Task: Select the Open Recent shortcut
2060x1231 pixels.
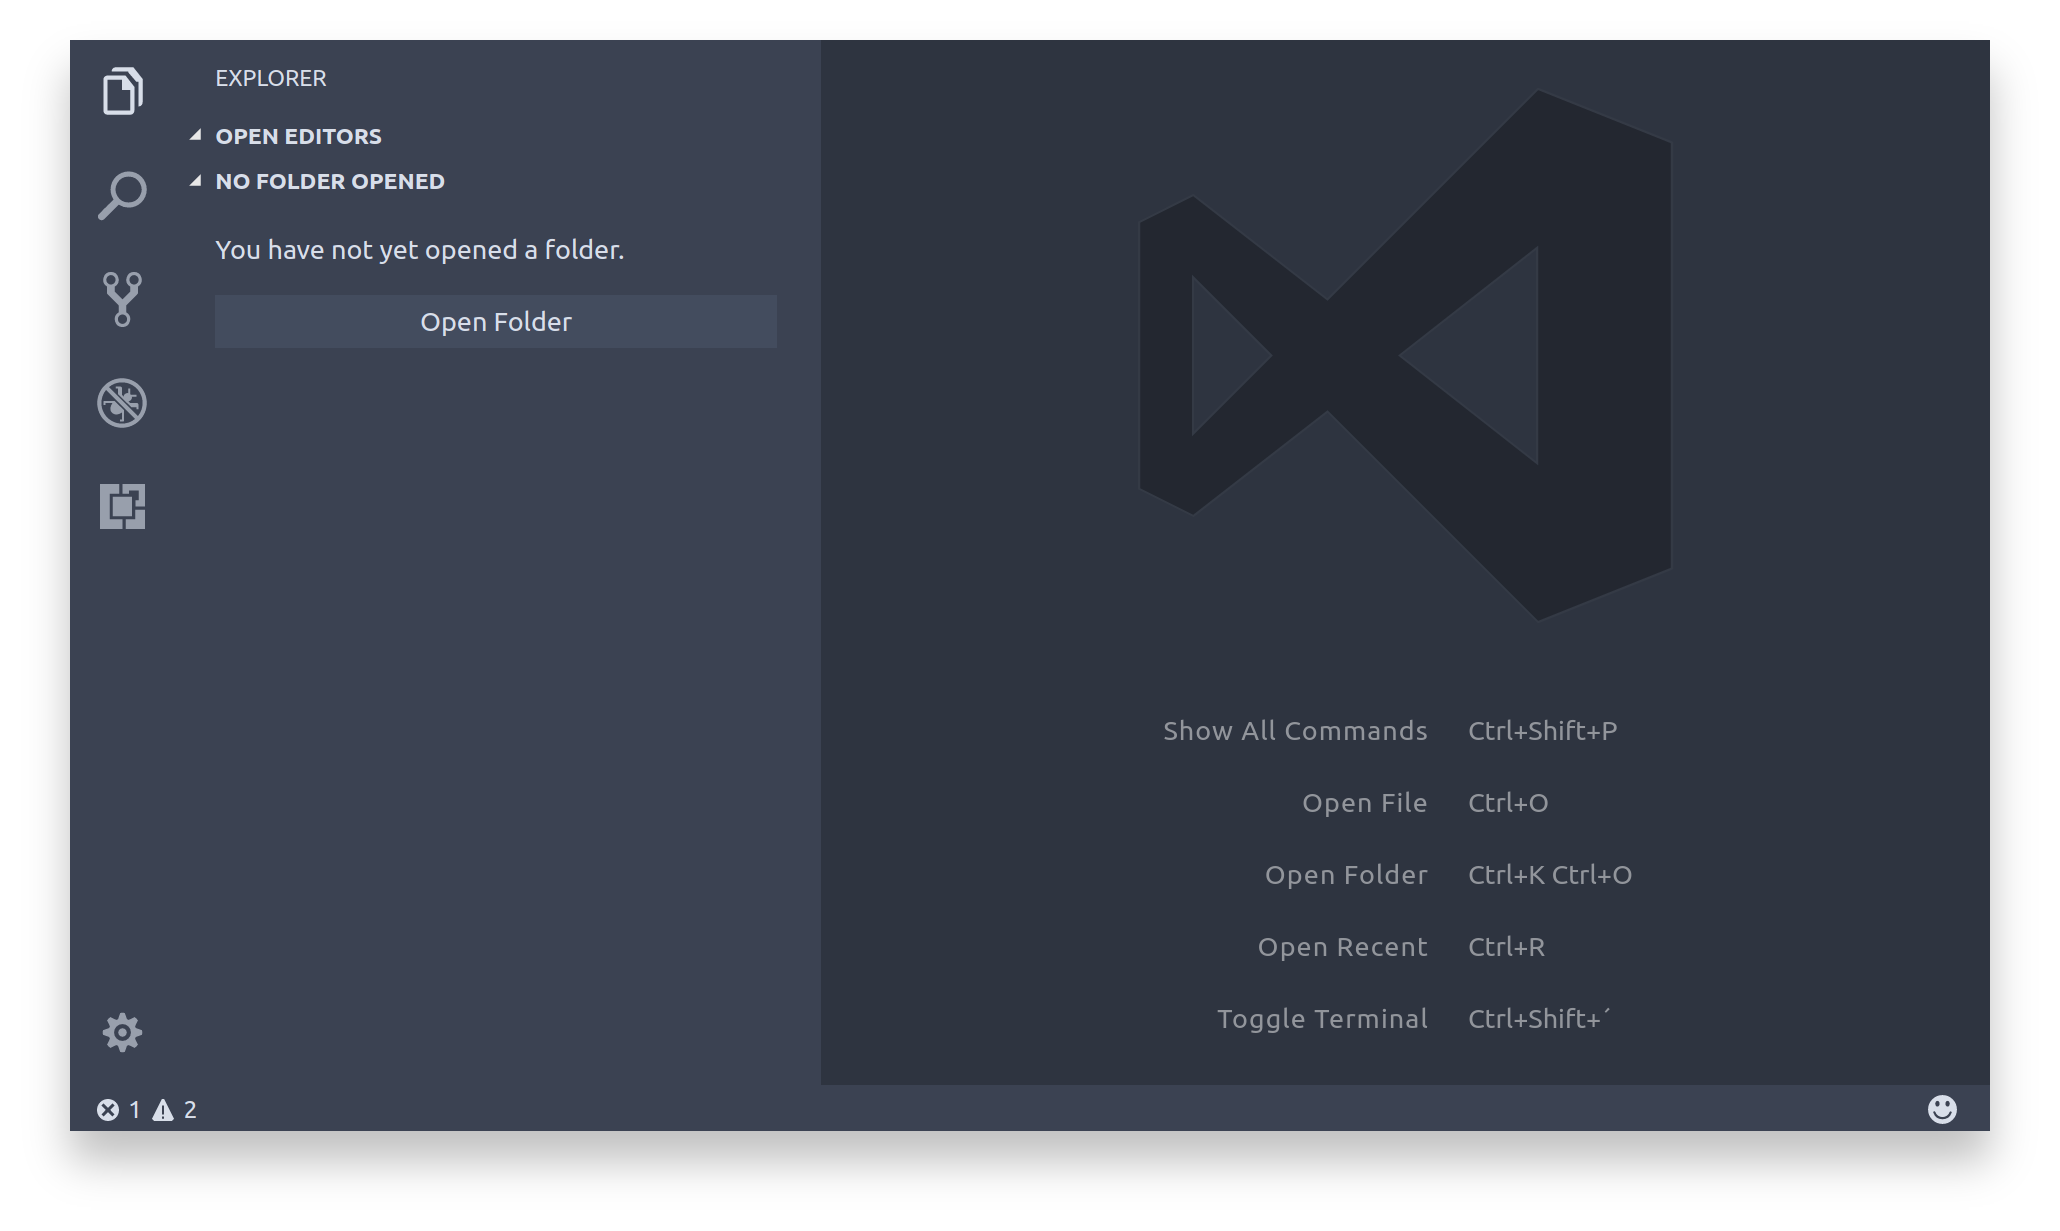Action: click(1342, 946)
